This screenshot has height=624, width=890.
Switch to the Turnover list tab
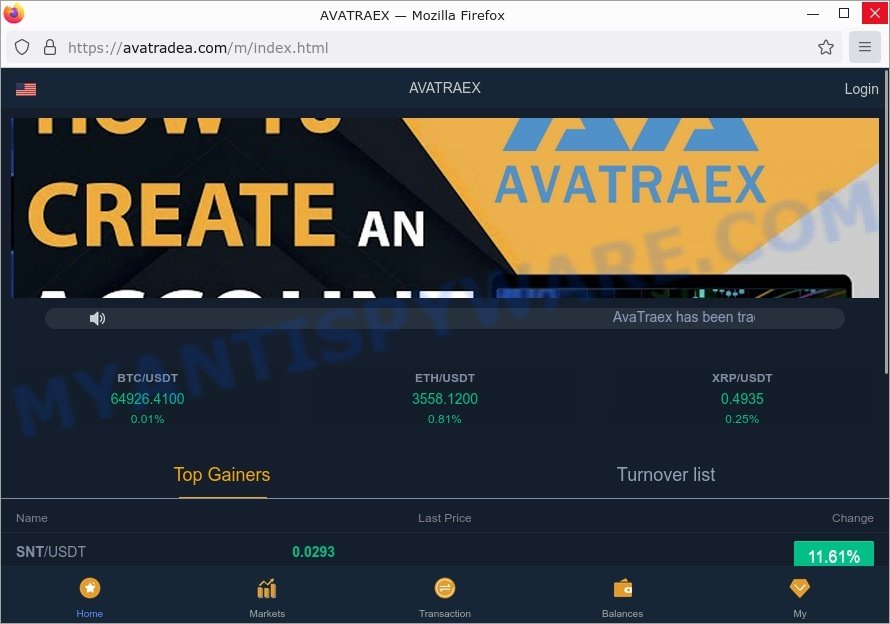coord(666,475)
